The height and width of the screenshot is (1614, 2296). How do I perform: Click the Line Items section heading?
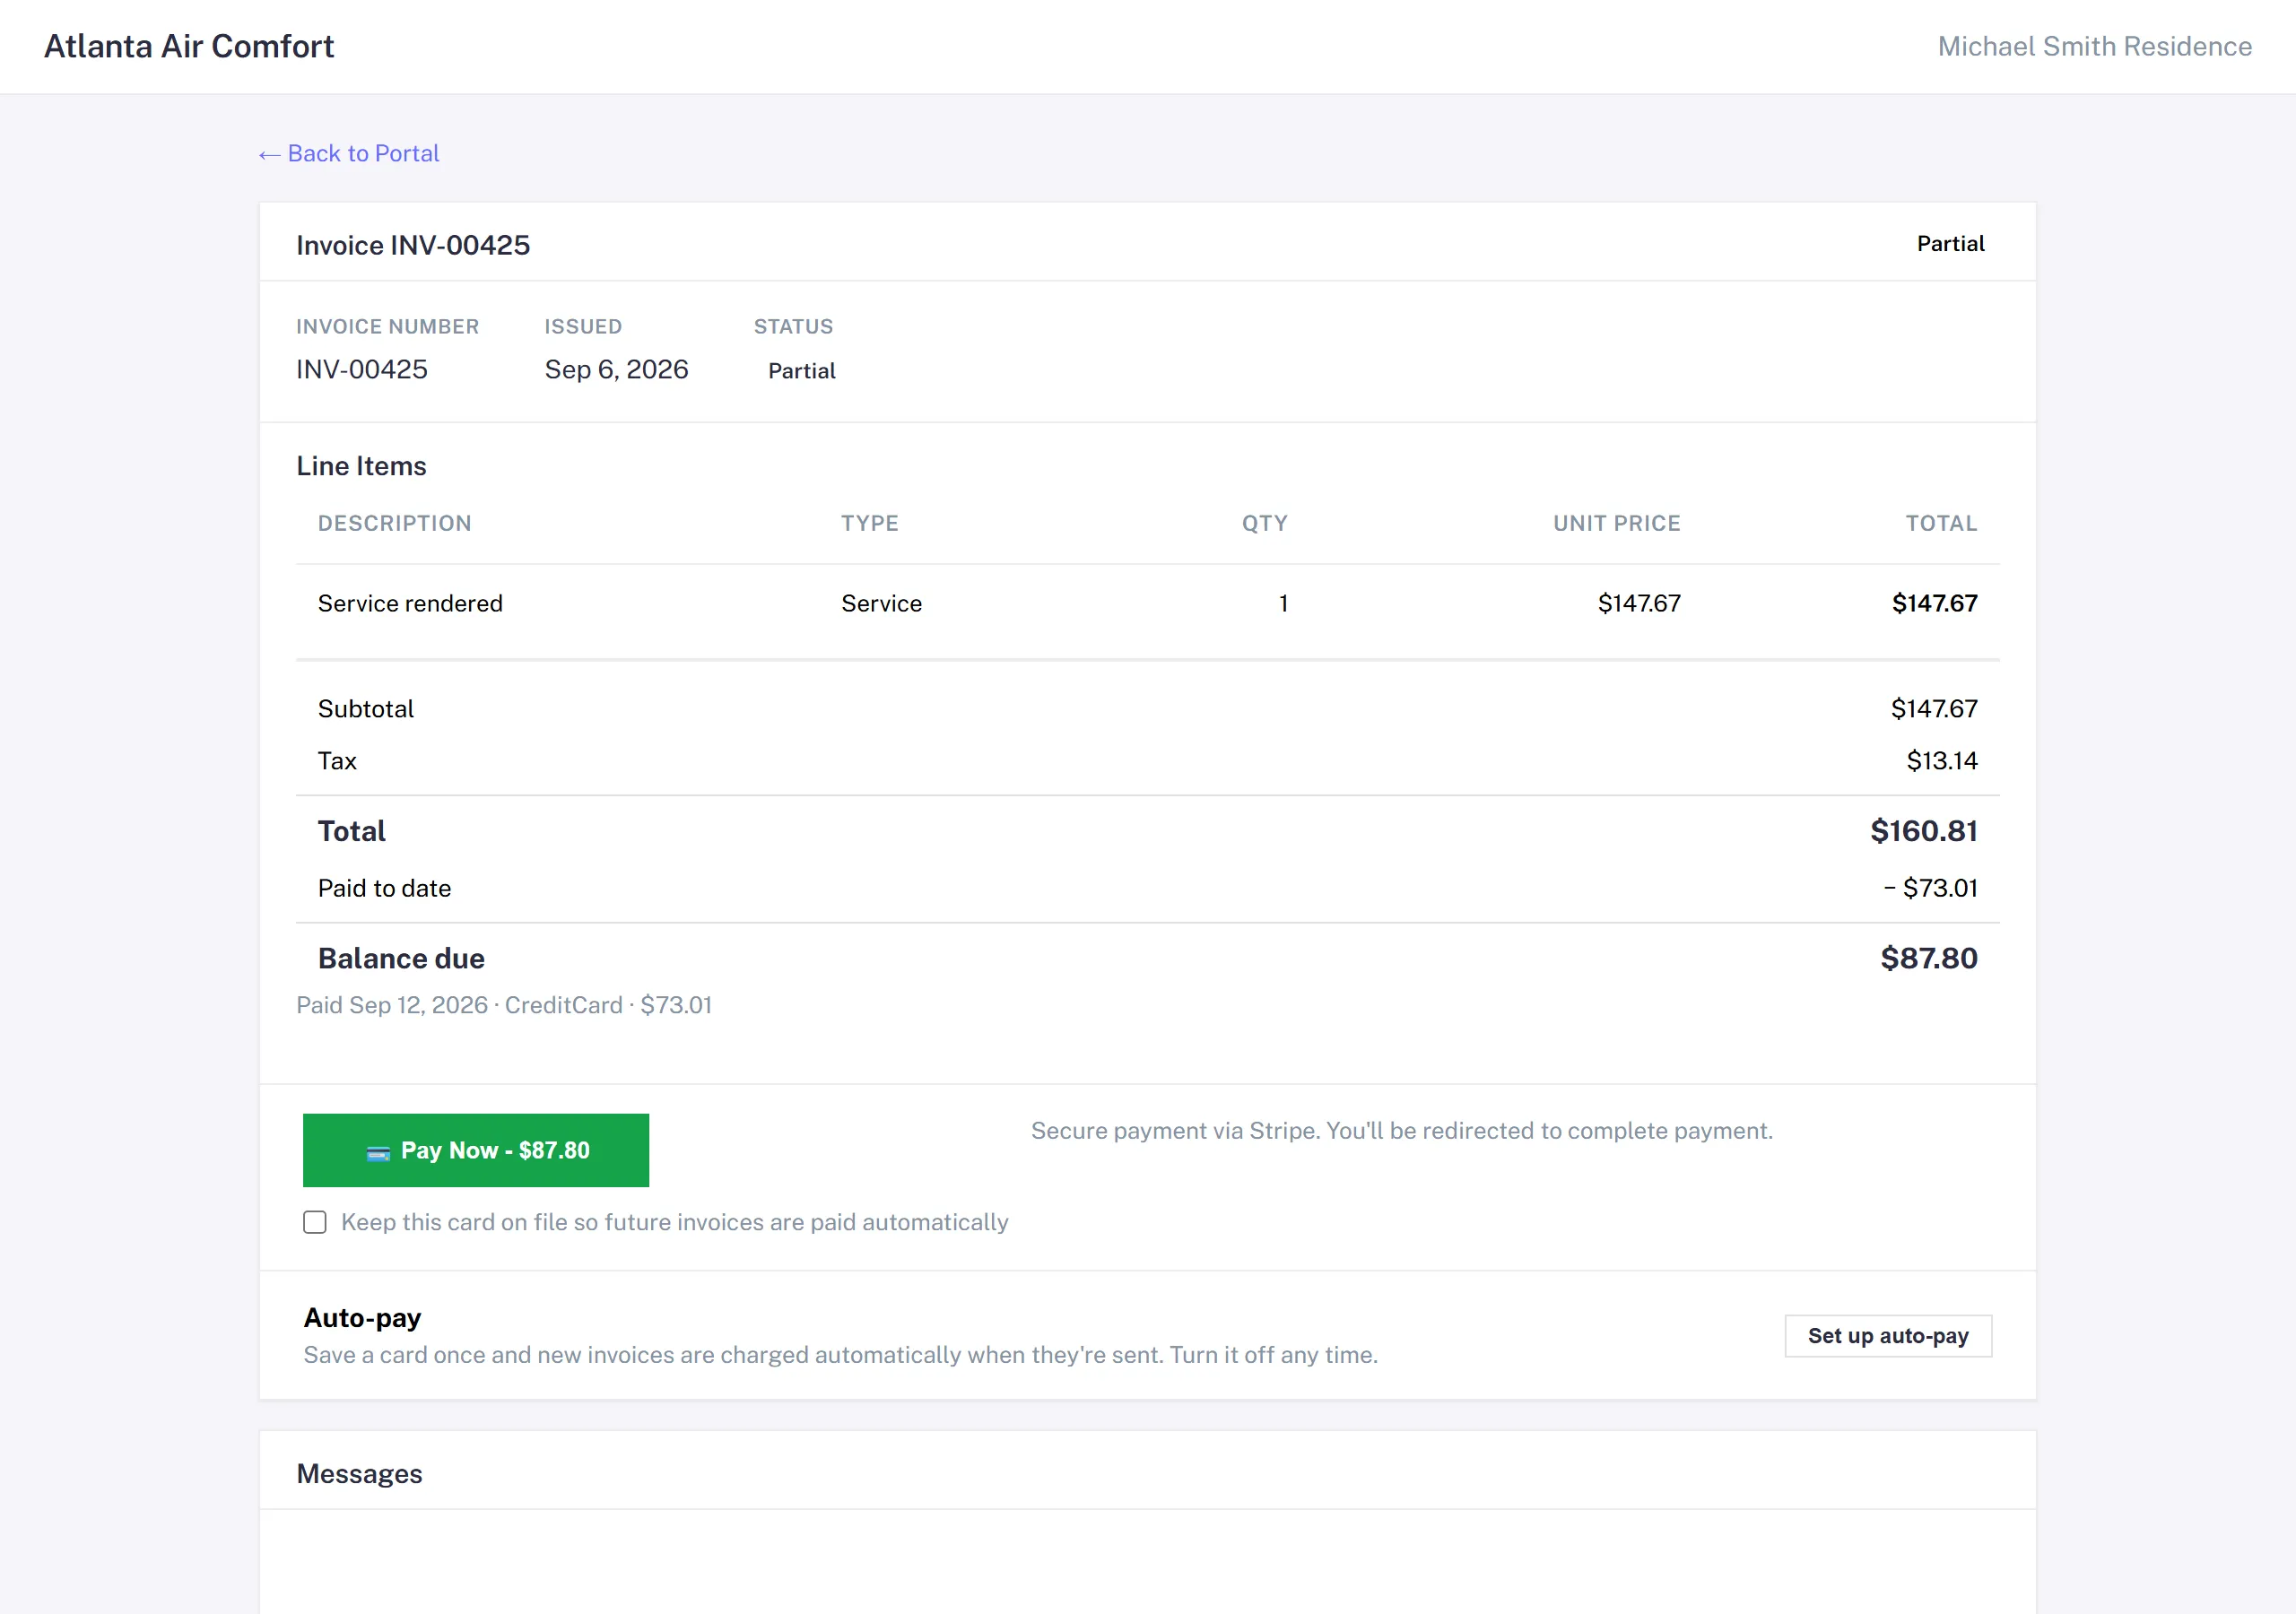click(x=361, y=466)
